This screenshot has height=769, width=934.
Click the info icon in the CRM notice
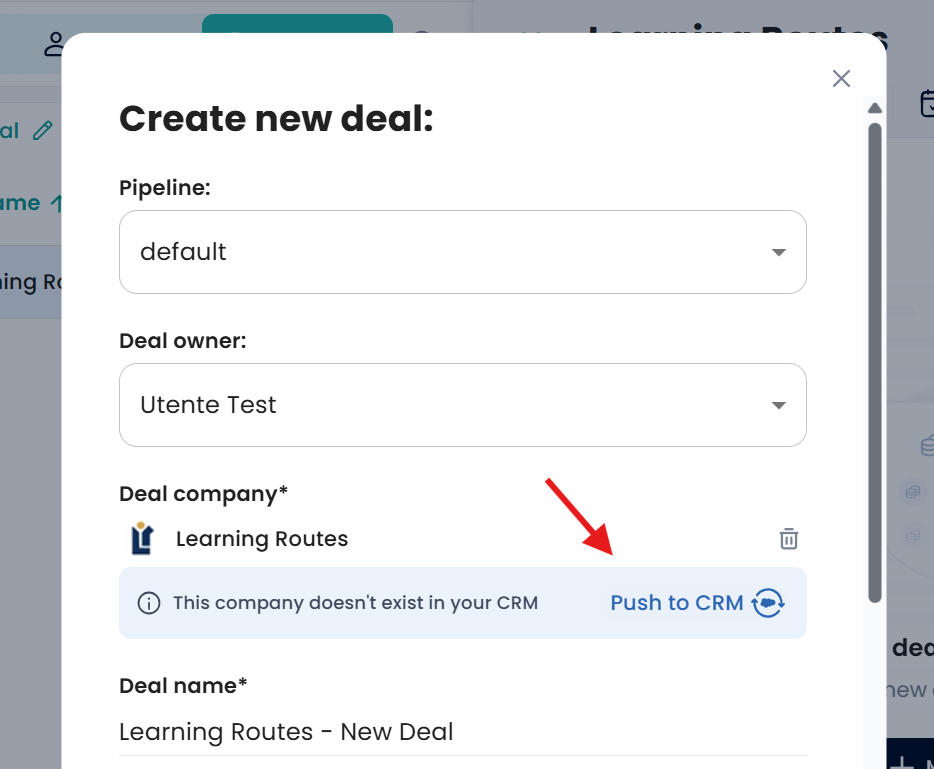tap(148, 603)
